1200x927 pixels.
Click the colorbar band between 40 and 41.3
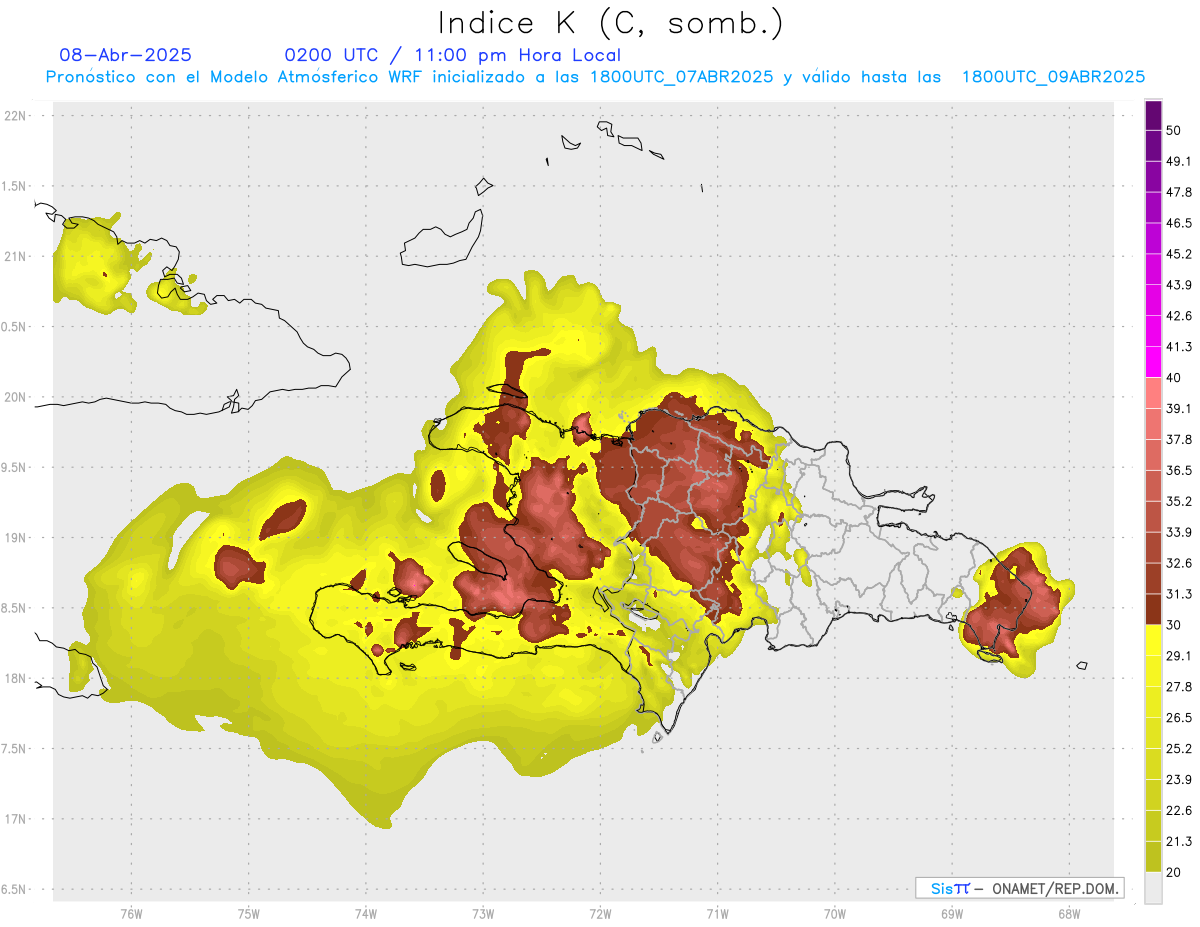[1153, 362]
